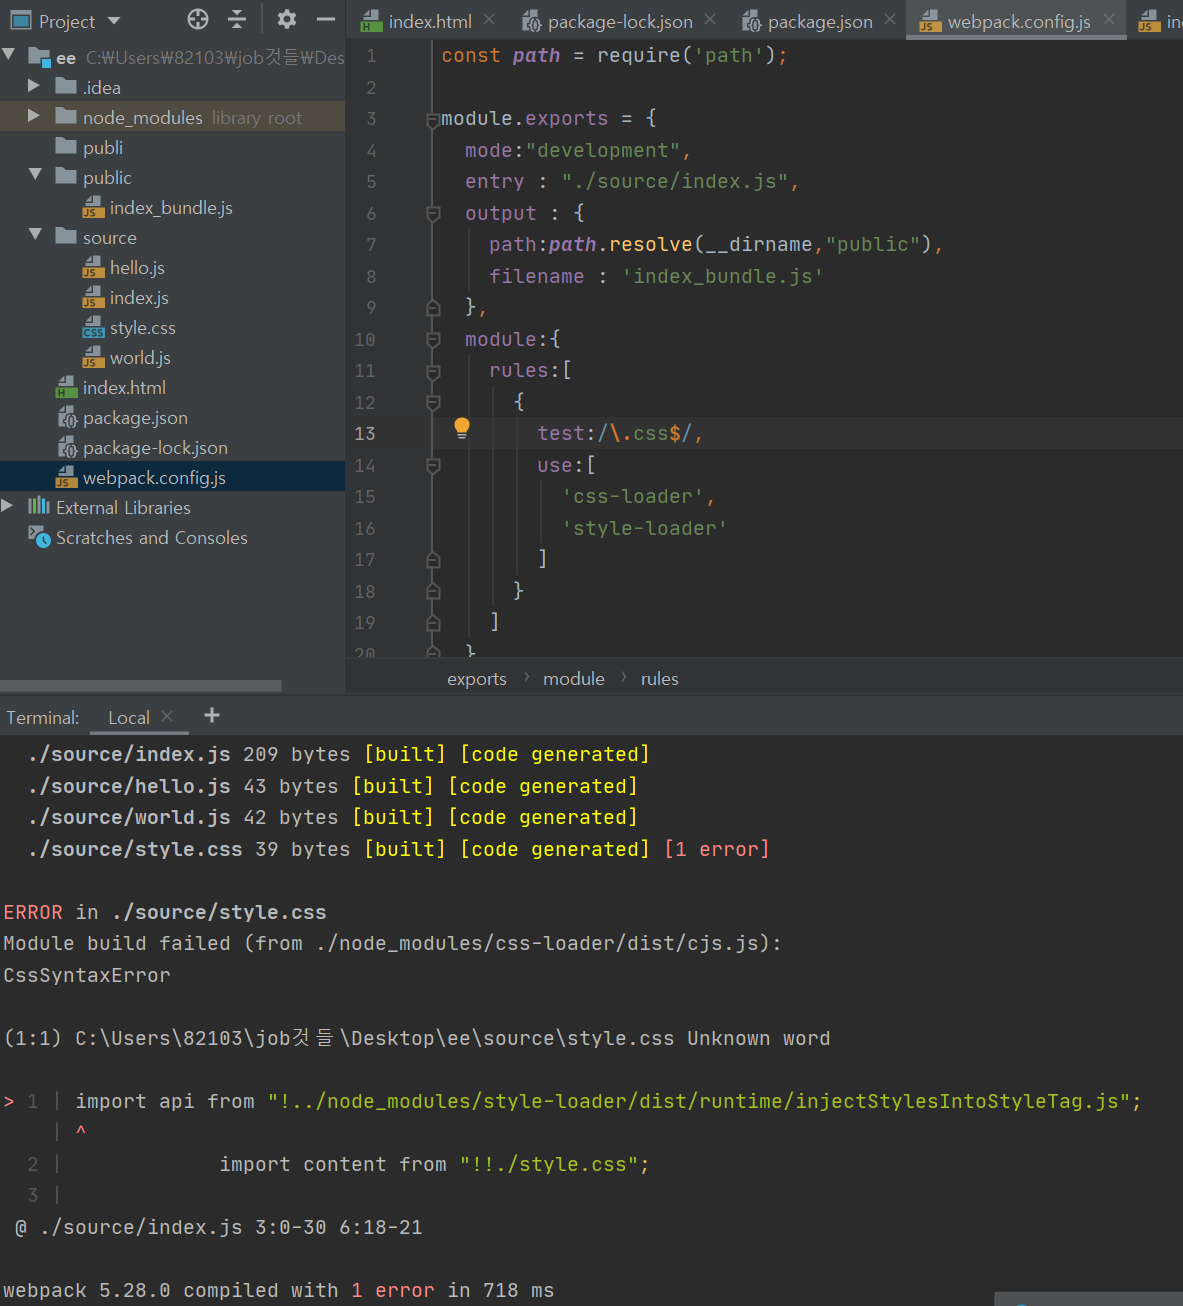The width and height of the screenshot is (1183, 1306).
Task: Select Scratches and Consoles node
Action: pos(152,538)
